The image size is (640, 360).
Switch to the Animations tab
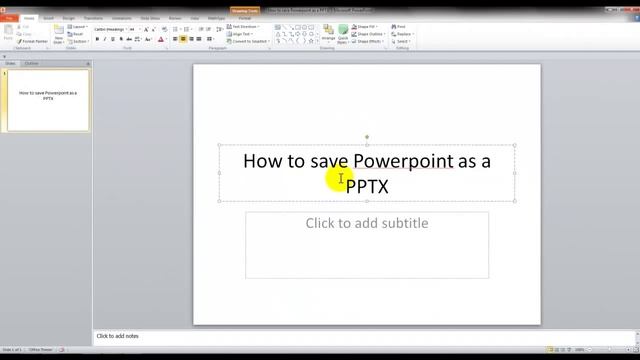point(122,18)
